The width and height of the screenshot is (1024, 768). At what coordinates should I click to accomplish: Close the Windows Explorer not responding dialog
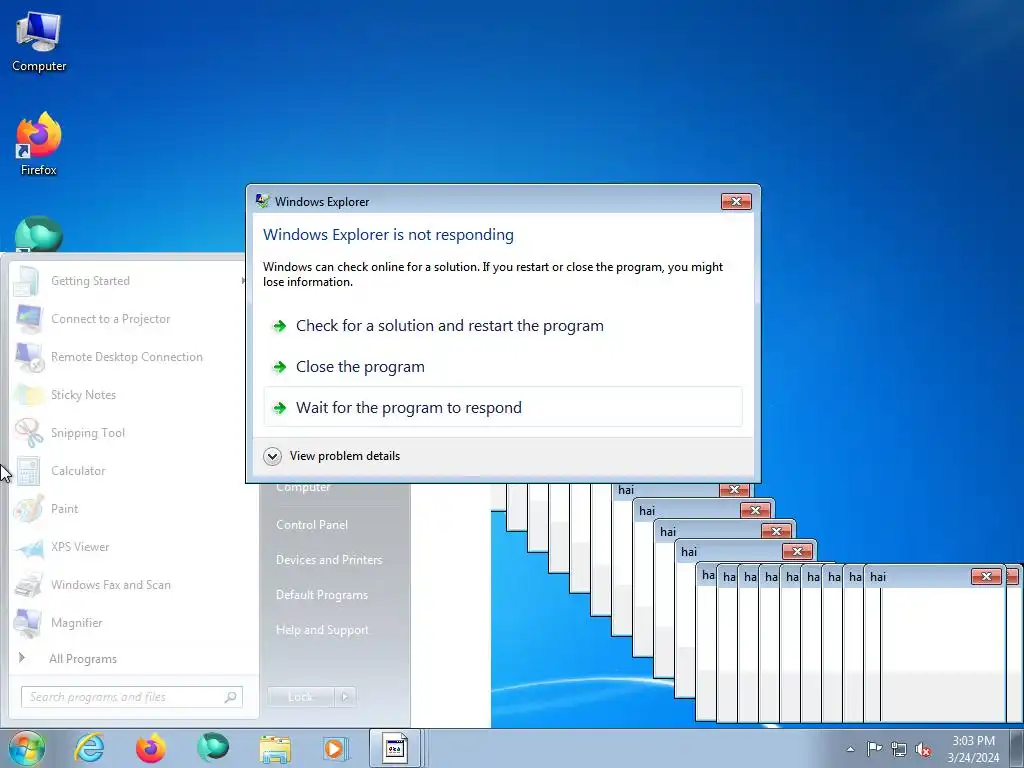tap(736, 201)
